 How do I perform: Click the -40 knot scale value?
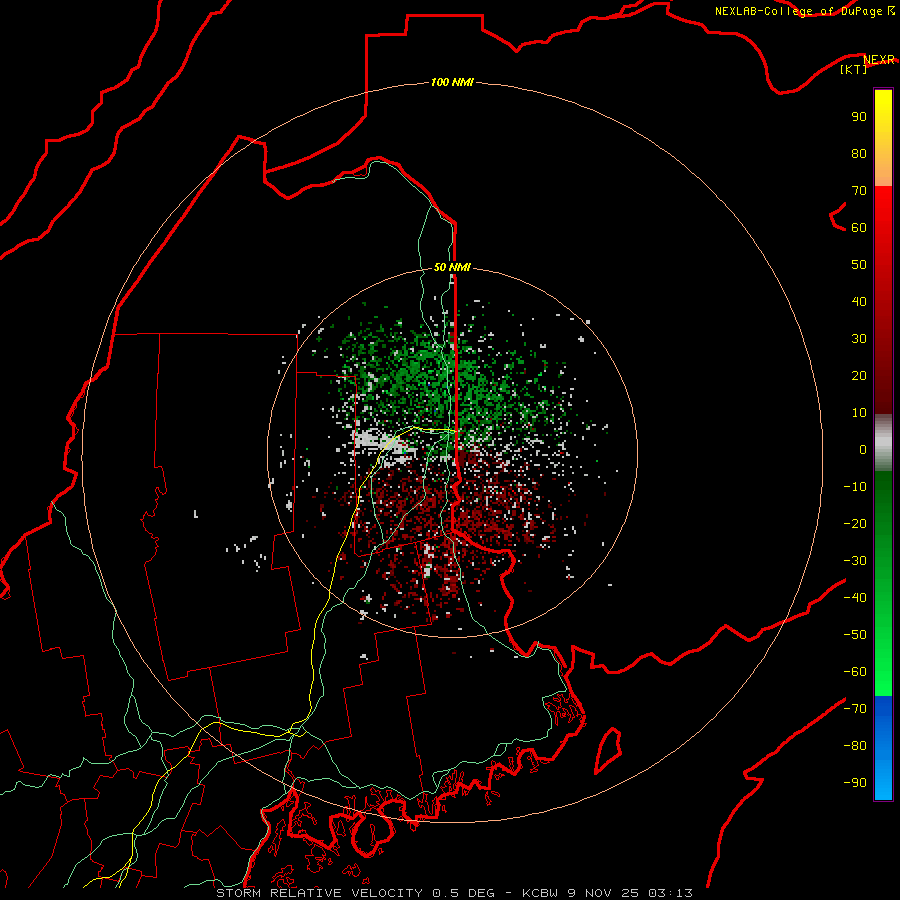tap(855, 598)
